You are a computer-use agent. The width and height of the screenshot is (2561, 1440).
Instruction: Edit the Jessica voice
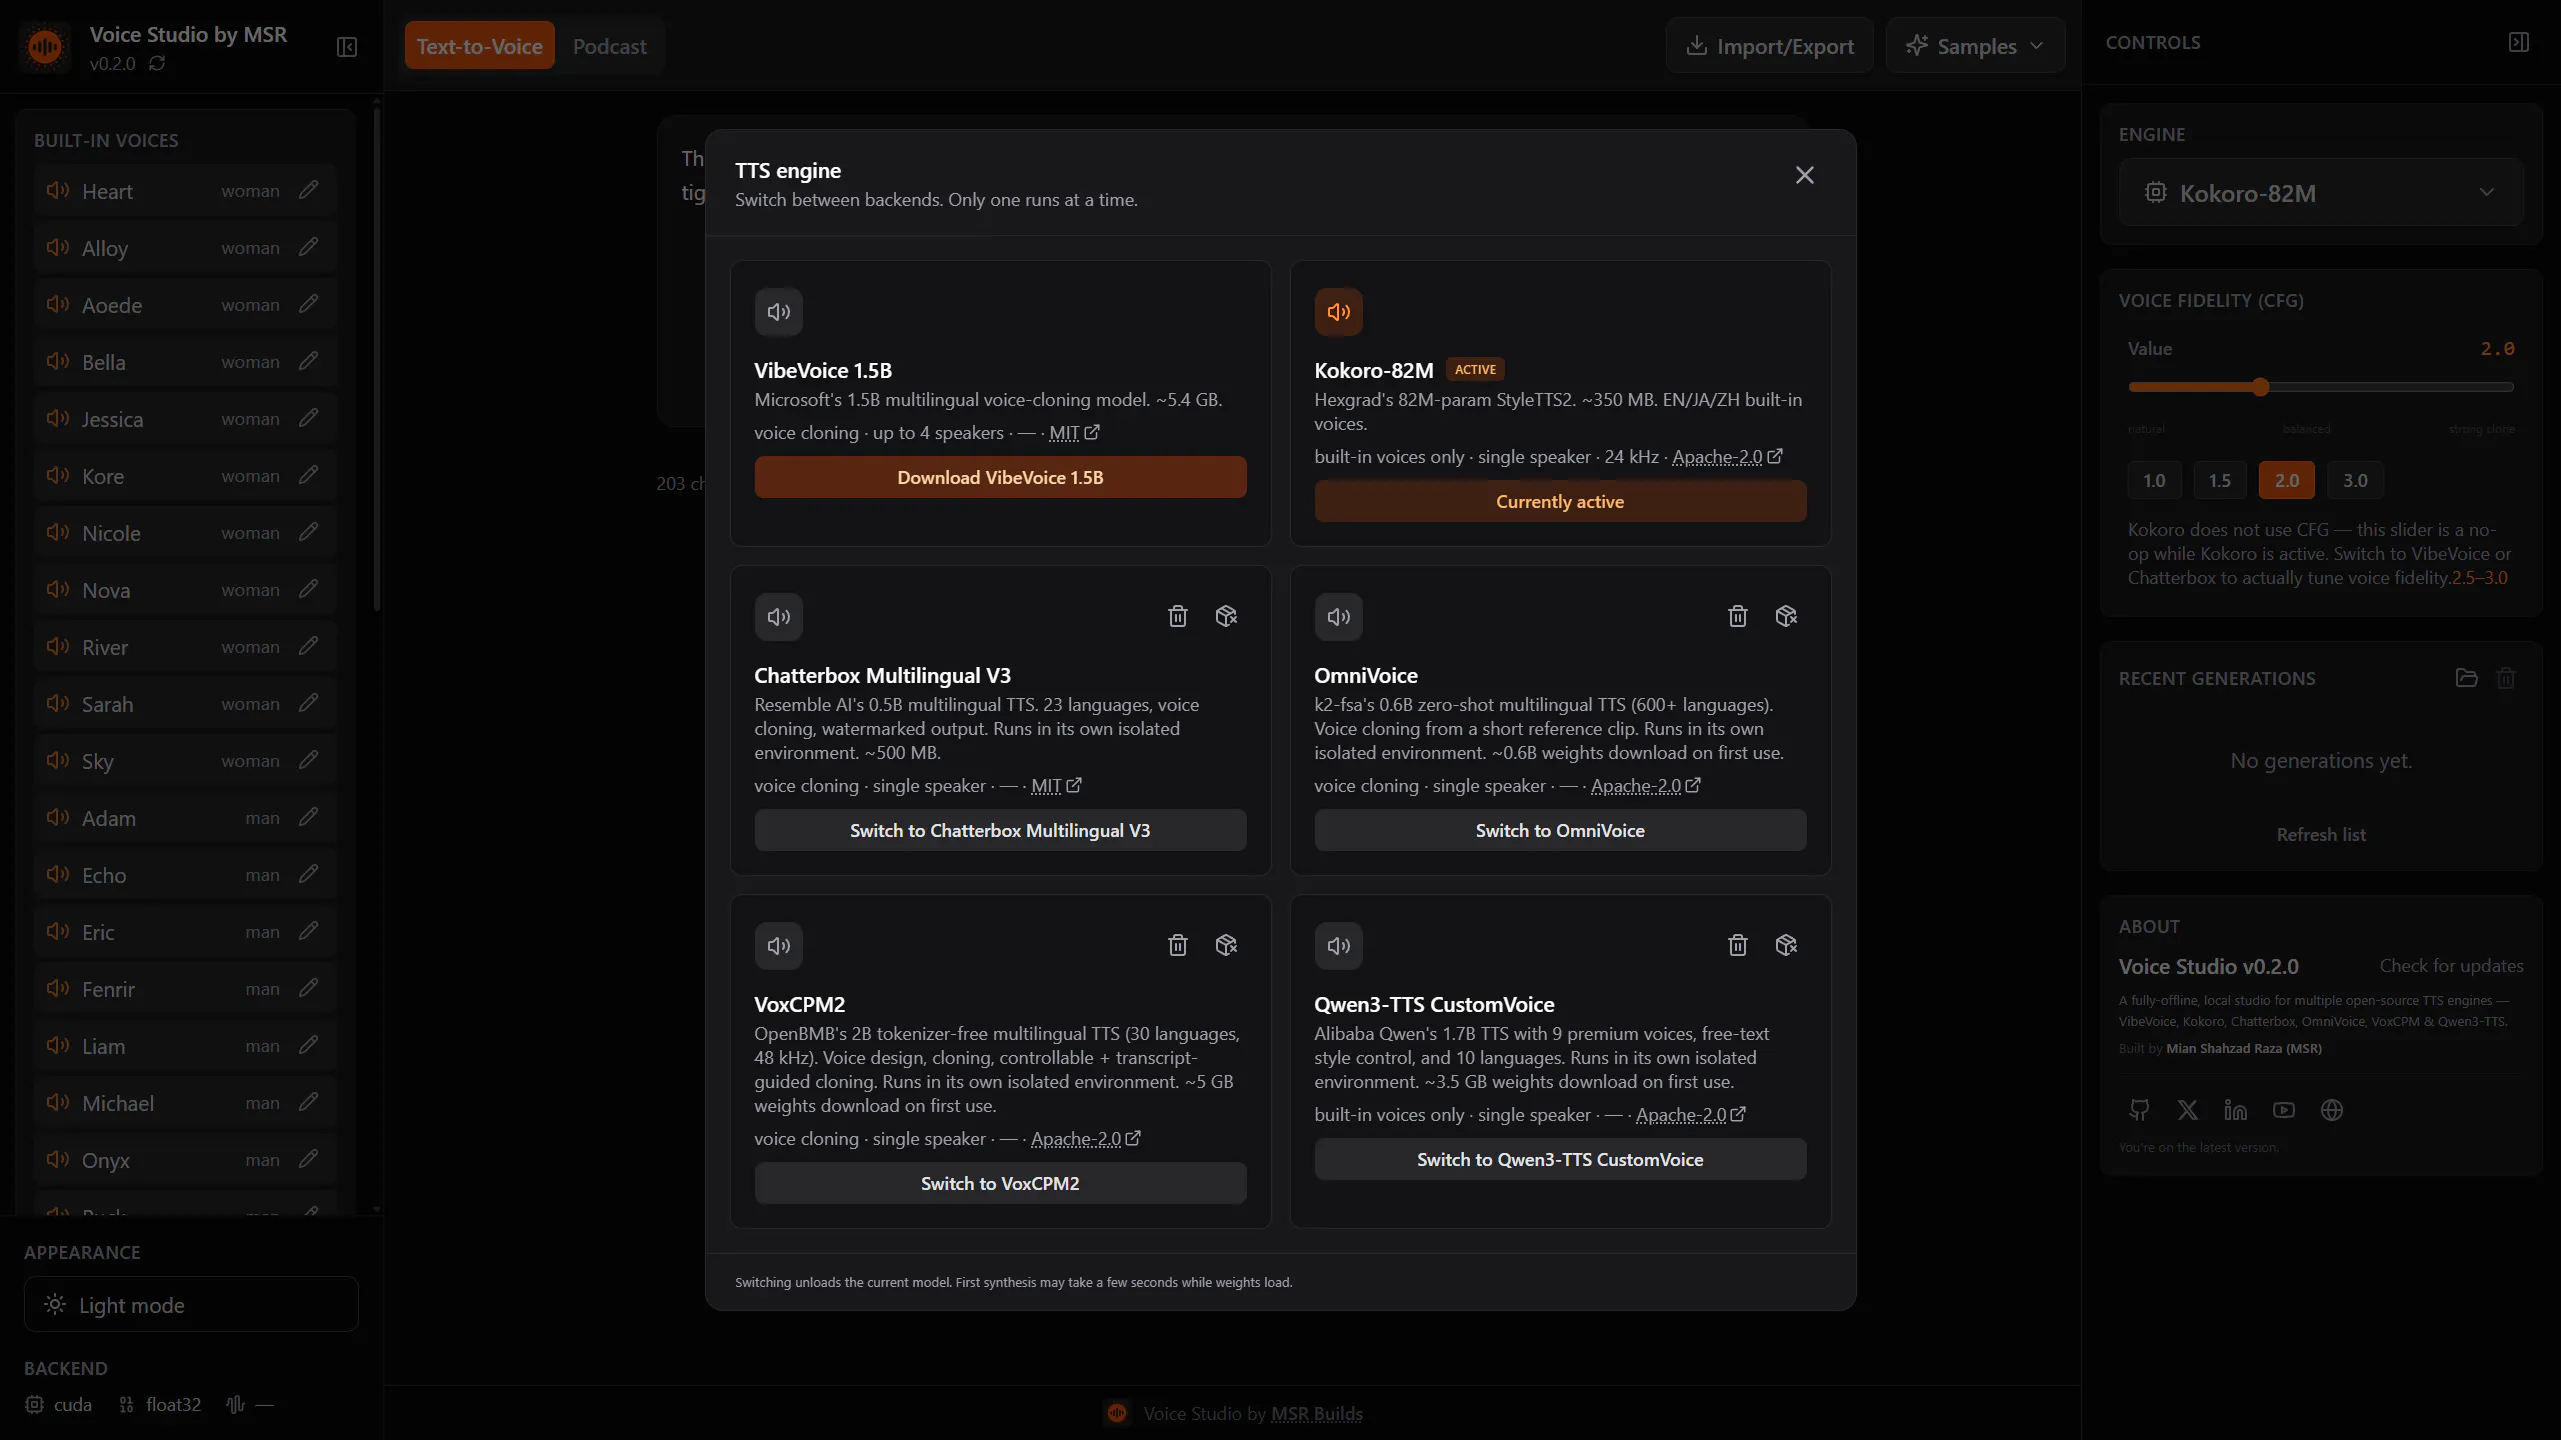(309, 417)
